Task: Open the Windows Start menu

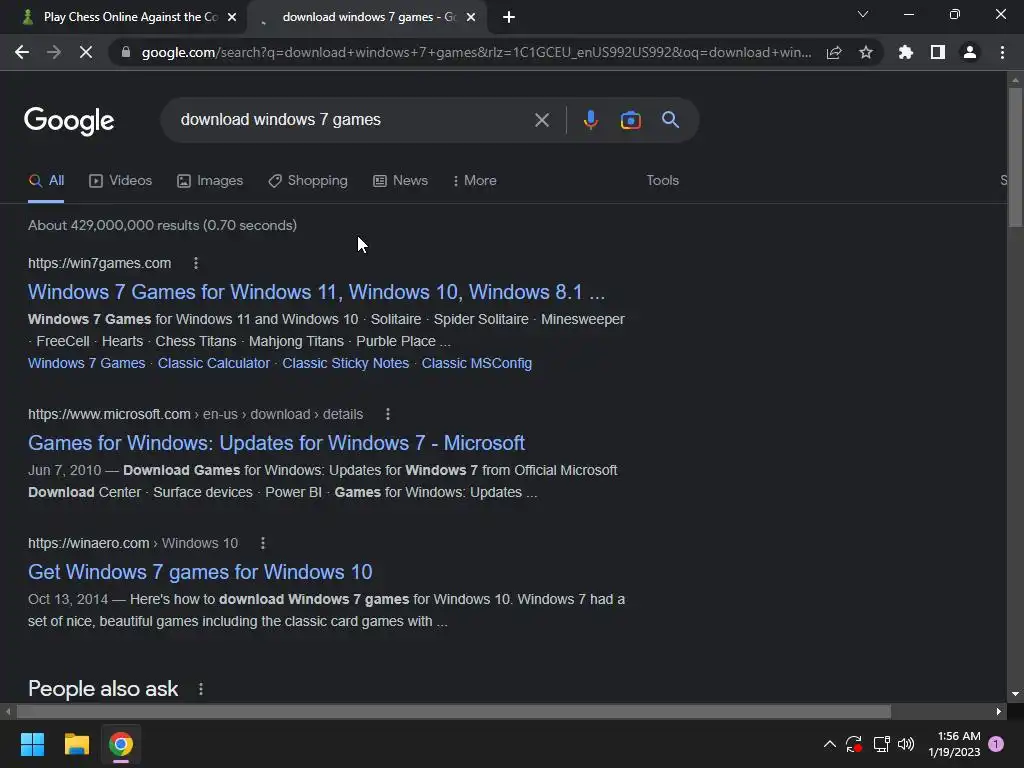Action: point(32,744)
